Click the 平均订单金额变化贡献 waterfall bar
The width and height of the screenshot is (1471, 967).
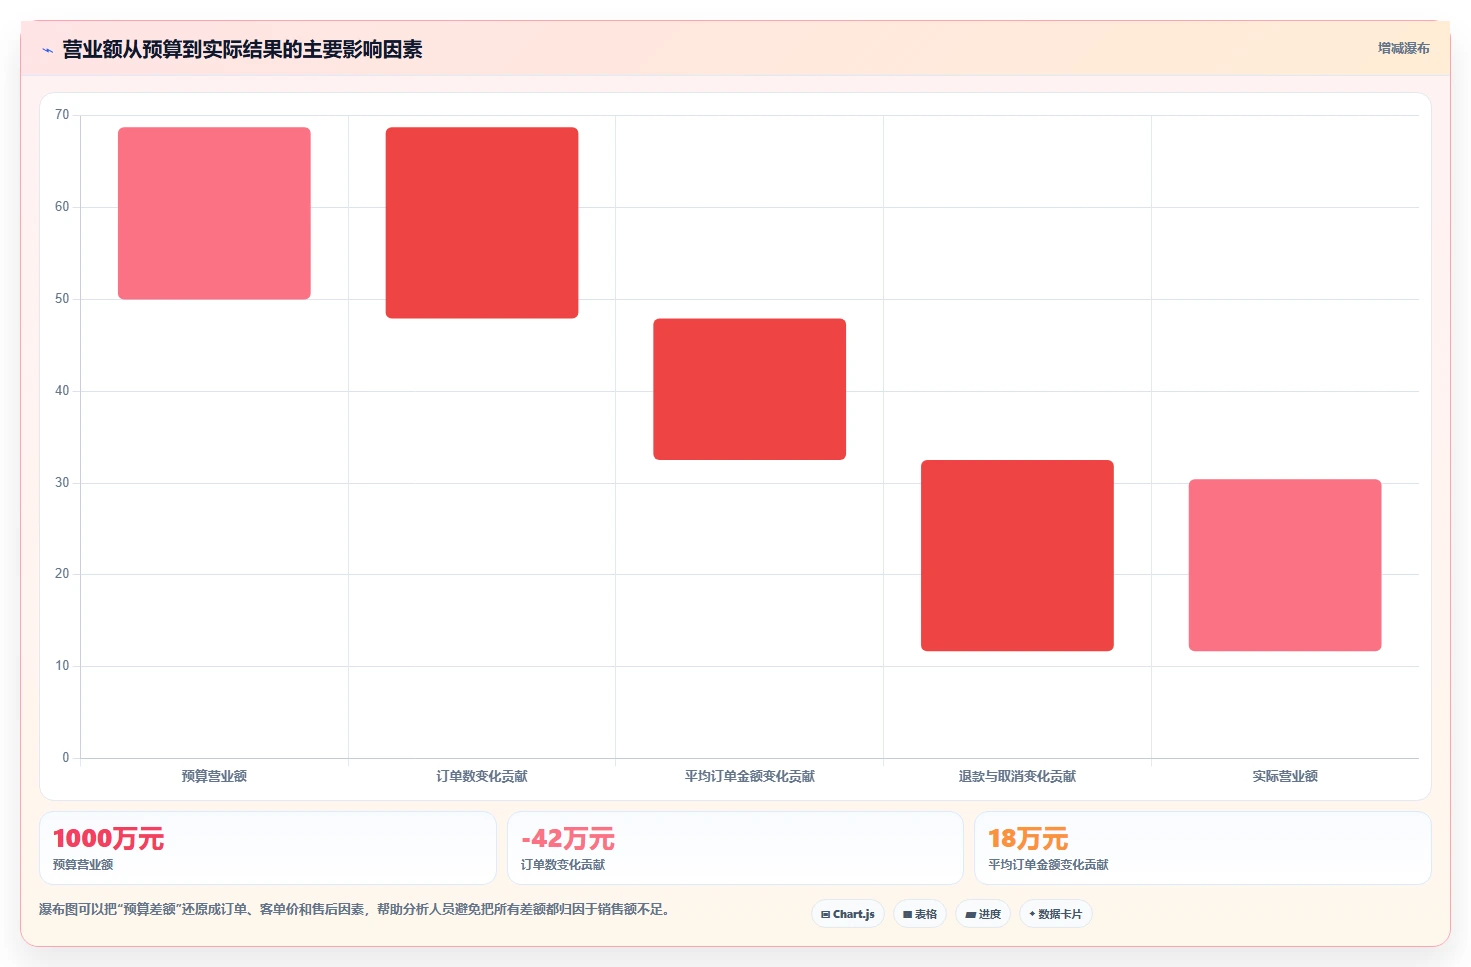pos(750,389)
